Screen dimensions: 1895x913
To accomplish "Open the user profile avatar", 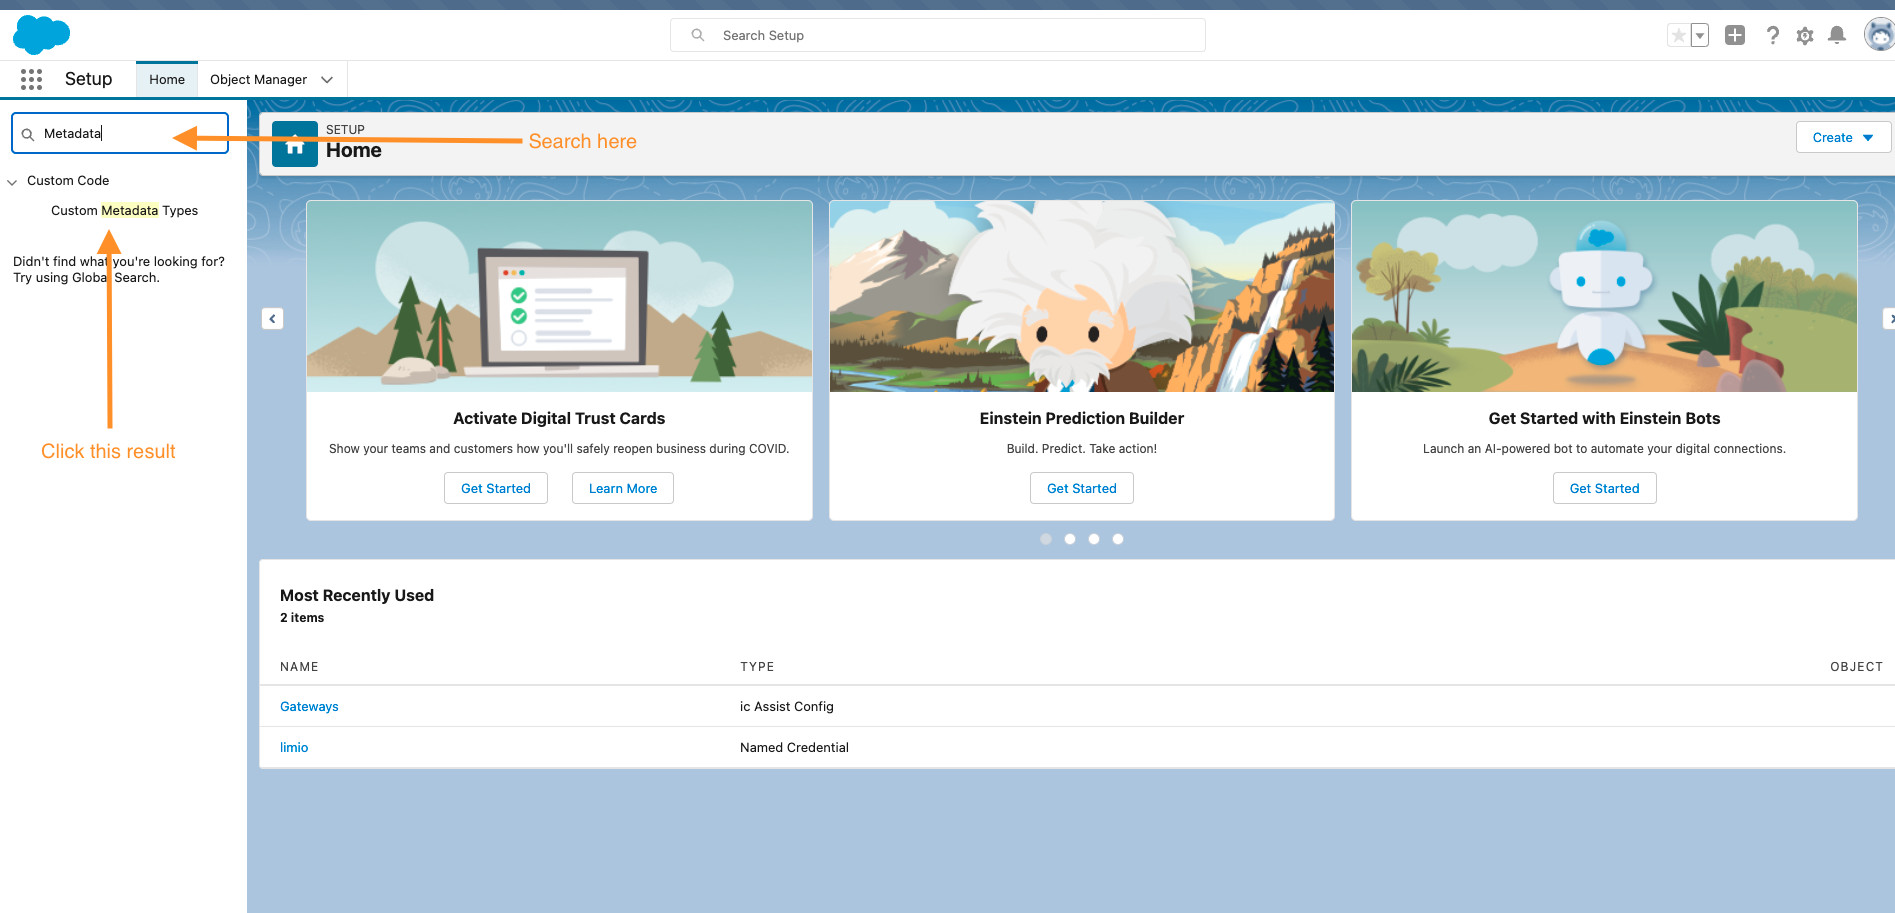I will [x=1880, y=34].
